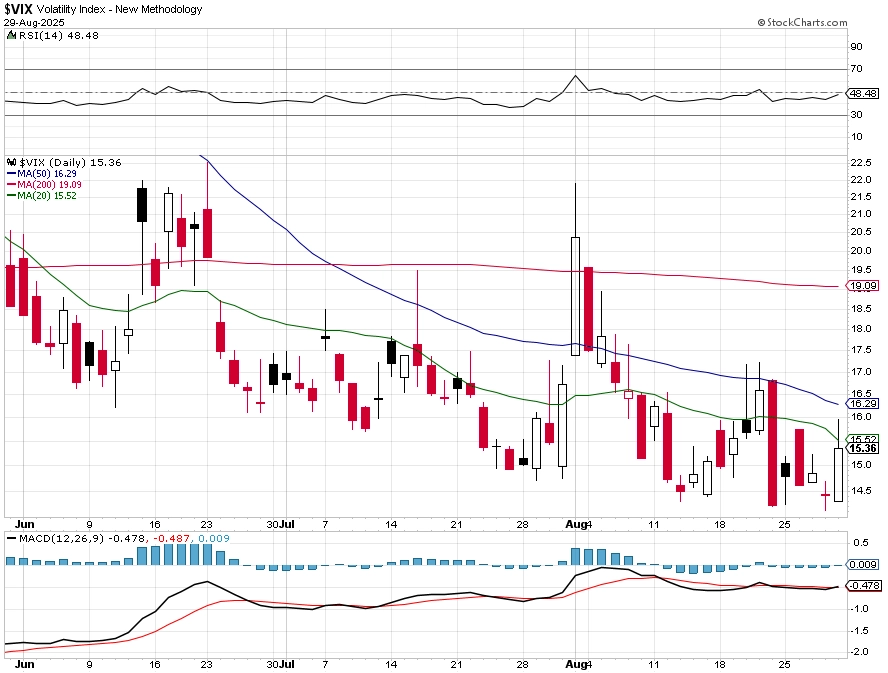Click the StockCharts.com copyright watermark
888x673 pixels.
[802, 23]
